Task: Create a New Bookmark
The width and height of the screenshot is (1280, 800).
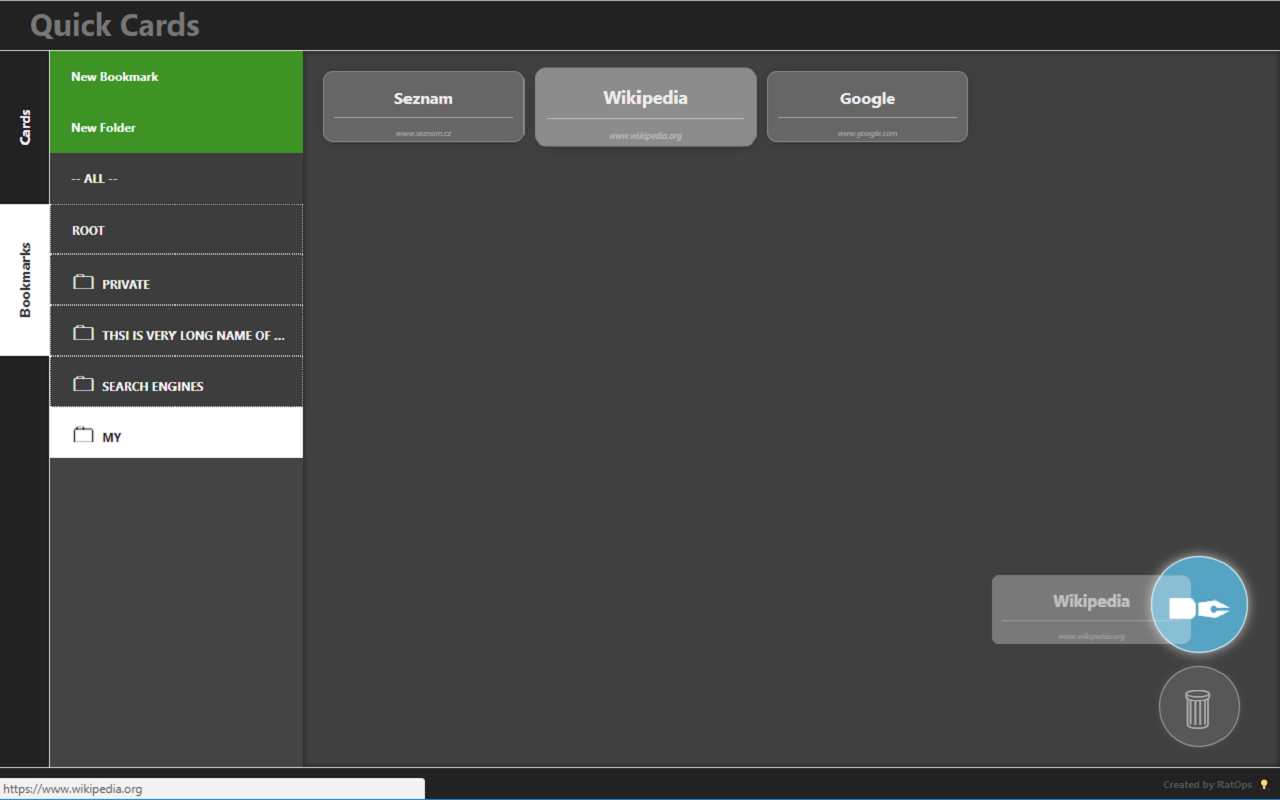Action: [x=176, y=76]
